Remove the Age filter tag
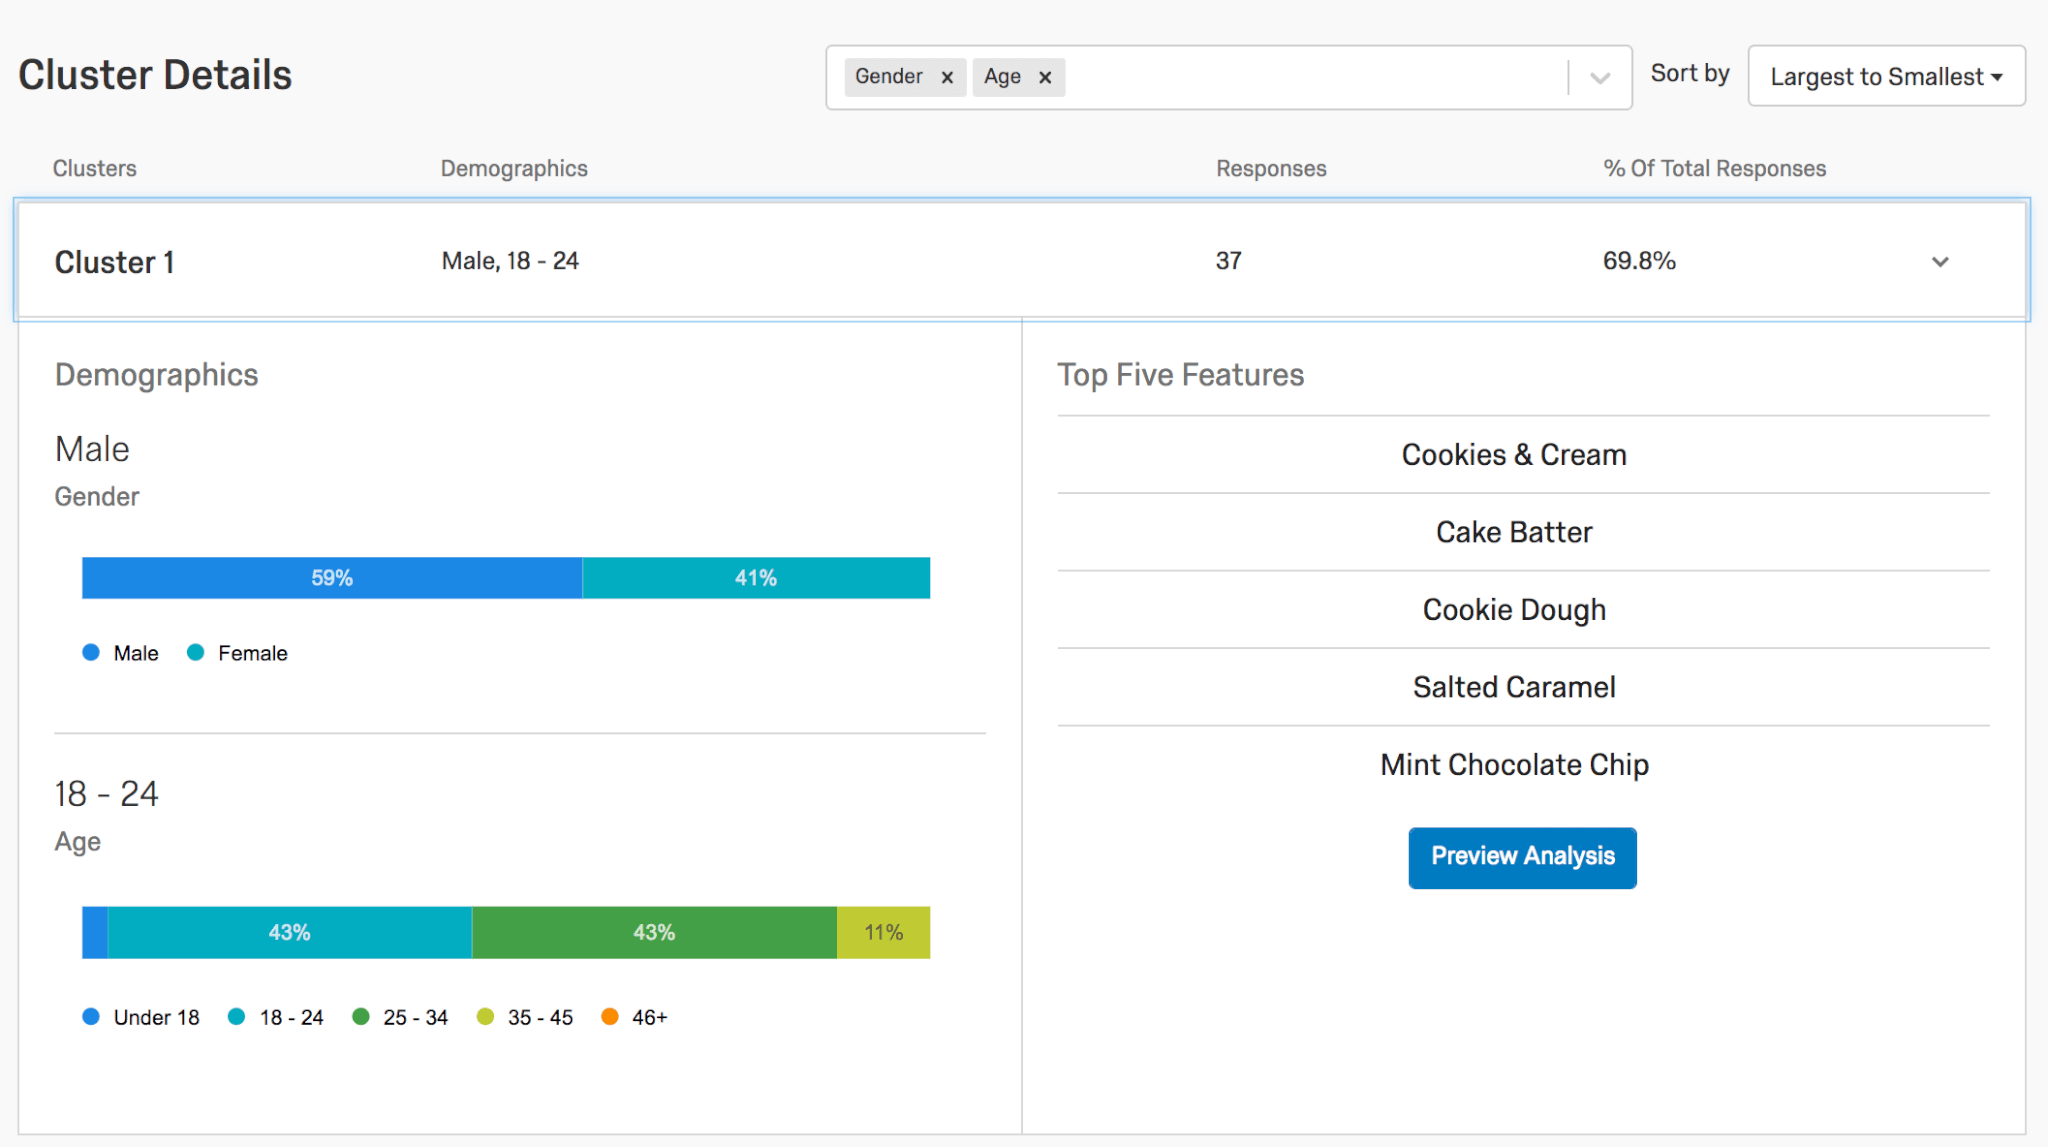The height and width of the screenshot is (1147, 2048). (x=1045, y=77)
